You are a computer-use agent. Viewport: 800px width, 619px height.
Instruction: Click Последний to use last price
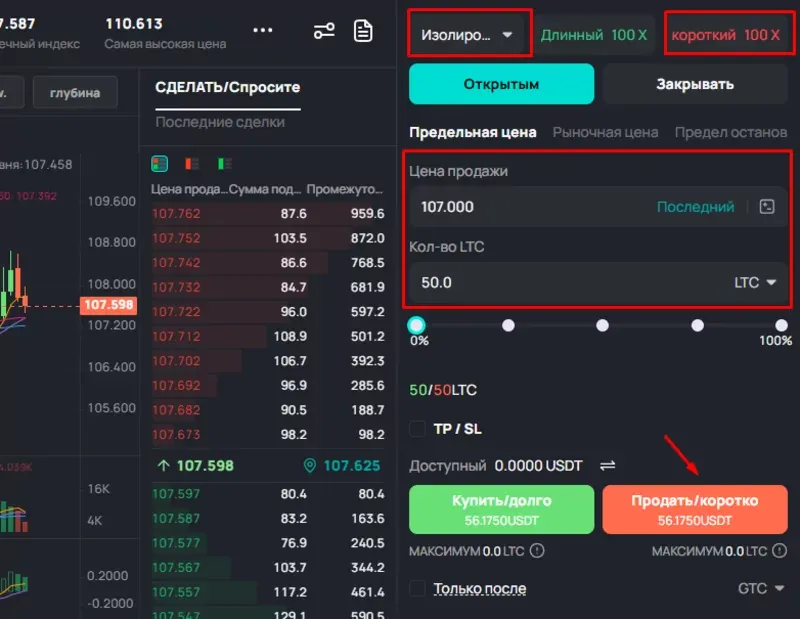click(695, 207)
